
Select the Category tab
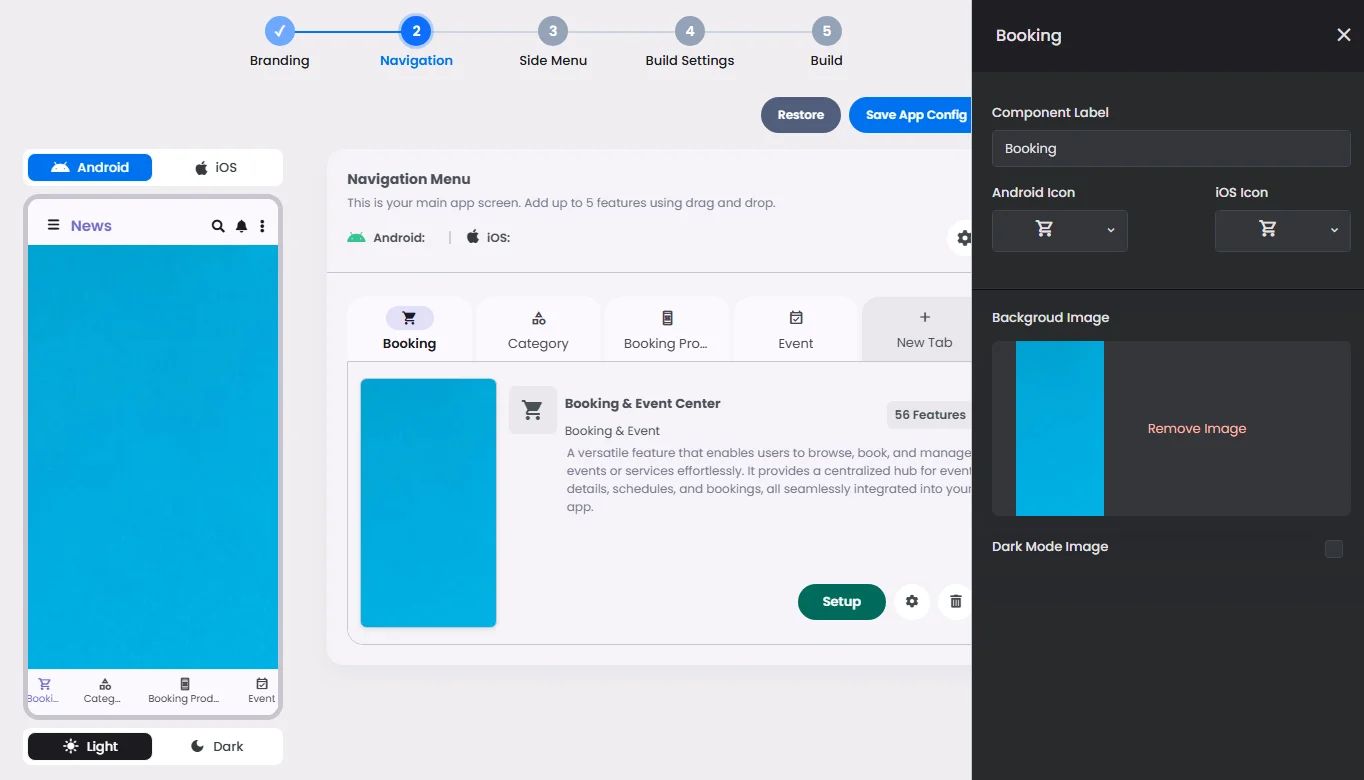(538, 329)
